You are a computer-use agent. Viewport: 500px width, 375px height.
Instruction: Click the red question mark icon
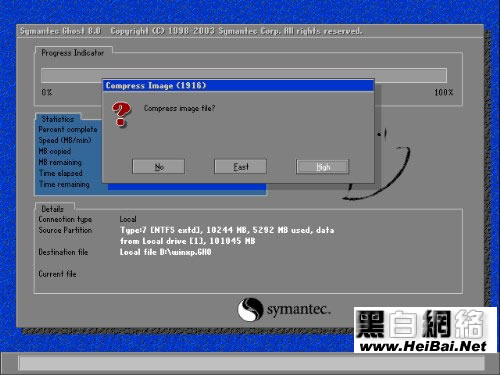121,114
